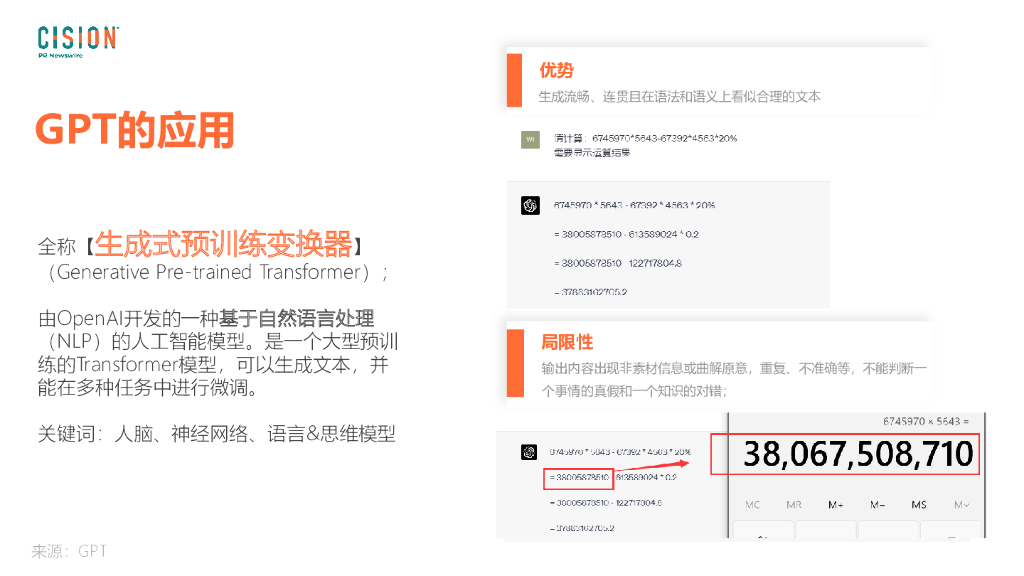Screen dimensions: 1024x576
Task: Click the line 由OpenAI开发的一种基于自然语言处理
Action: click(x=206, y=319)
